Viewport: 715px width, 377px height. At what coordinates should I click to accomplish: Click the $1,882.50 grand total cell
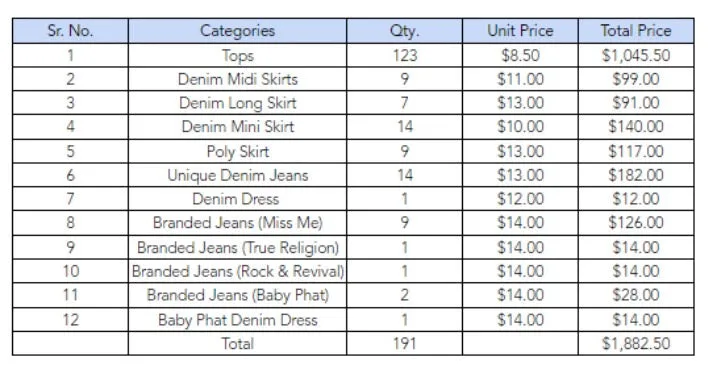[636, 344]
